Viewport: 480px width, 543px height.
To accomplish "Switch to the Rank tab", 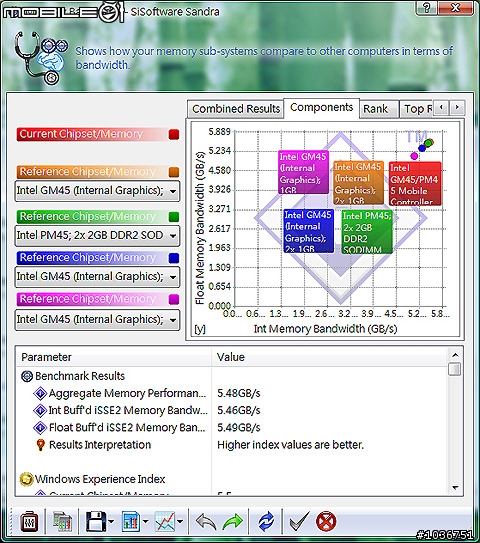I will tap(379, 109).
